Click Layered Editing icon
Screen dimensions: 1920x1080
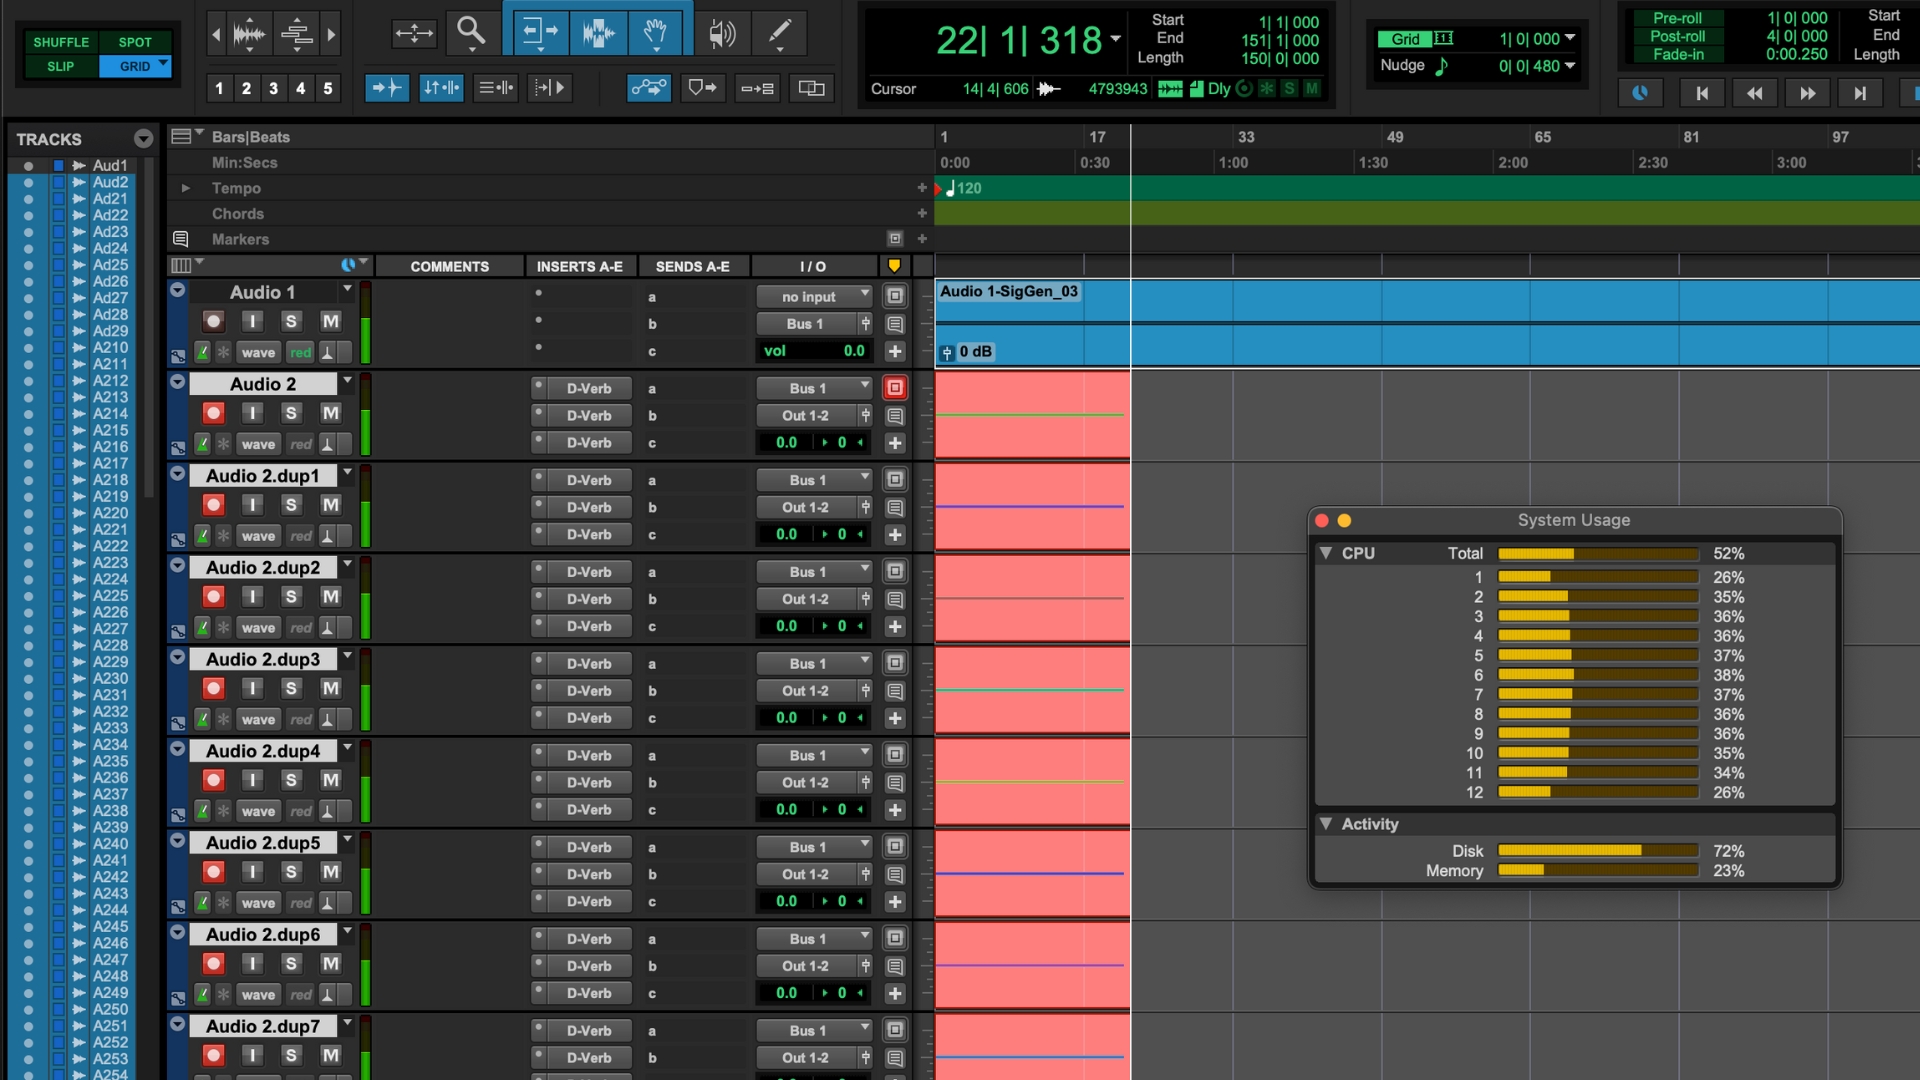click(811, 88)
